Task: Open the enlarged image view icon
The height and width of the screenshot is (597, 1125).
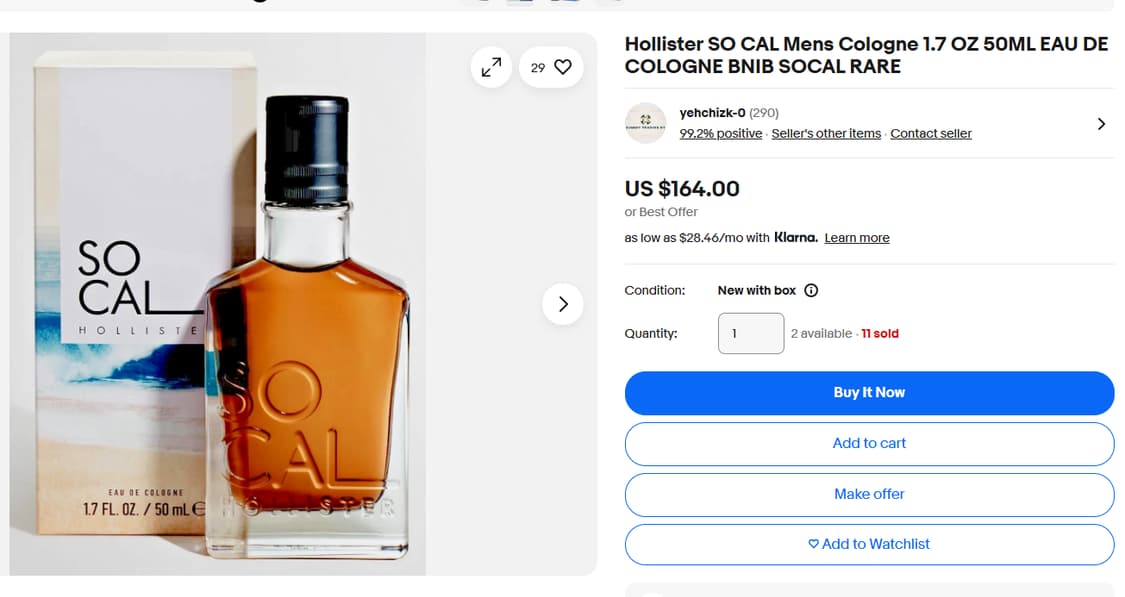Action: click(x=491, y=67)
